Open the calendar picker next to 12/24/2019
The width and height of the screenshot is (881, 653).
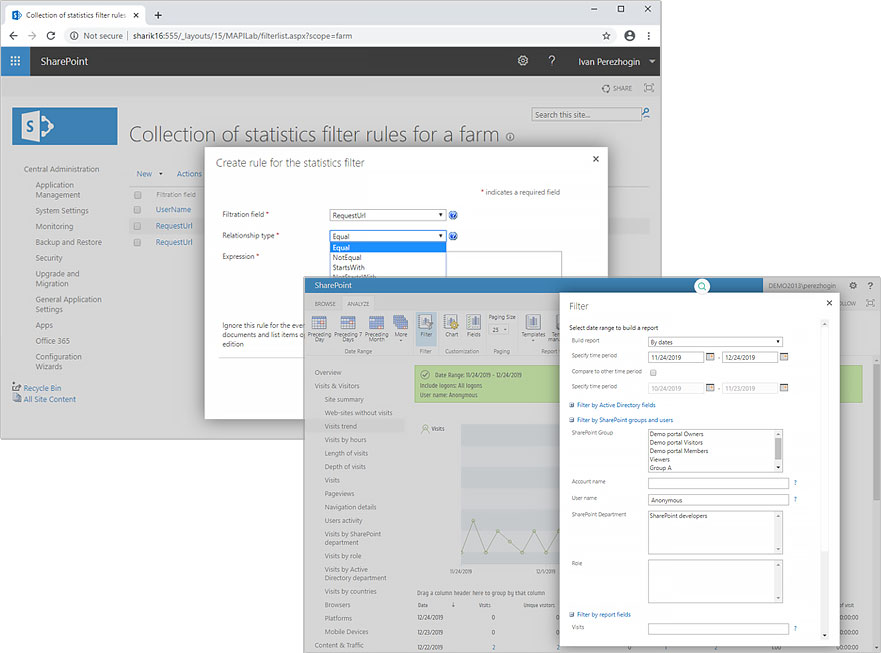(784, 357)
